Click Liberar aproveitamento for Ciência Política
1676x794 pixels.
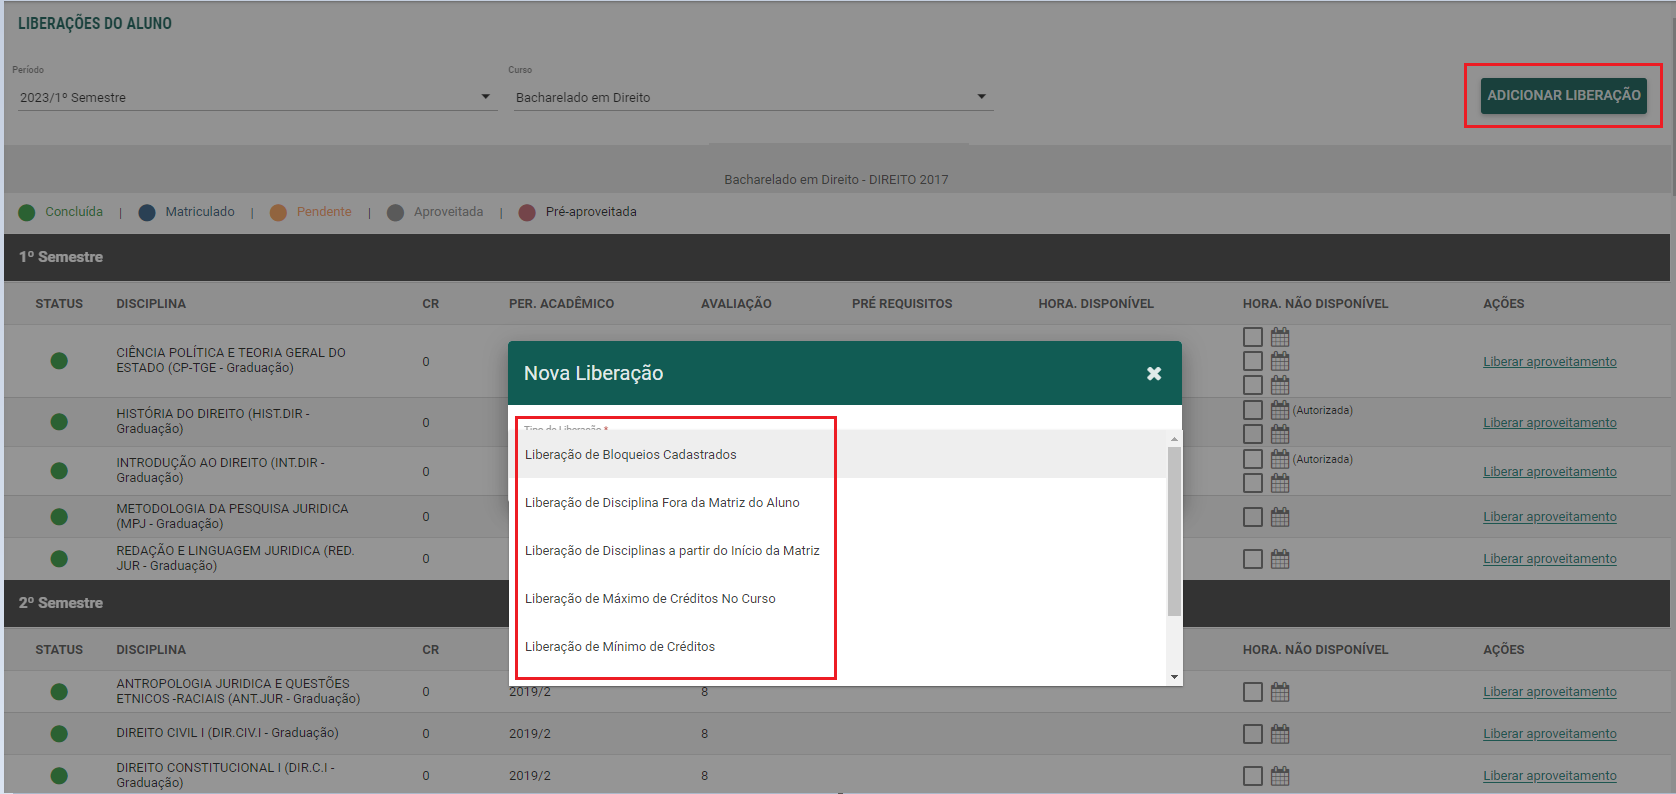1549,362
